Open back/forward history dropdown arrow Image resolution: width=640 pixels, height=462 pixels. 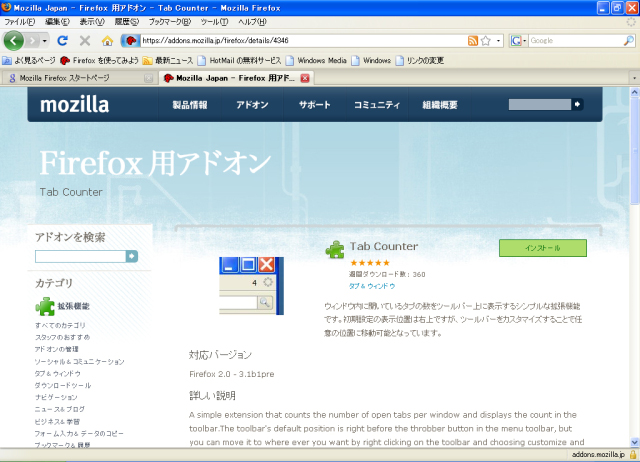[44, 41]
